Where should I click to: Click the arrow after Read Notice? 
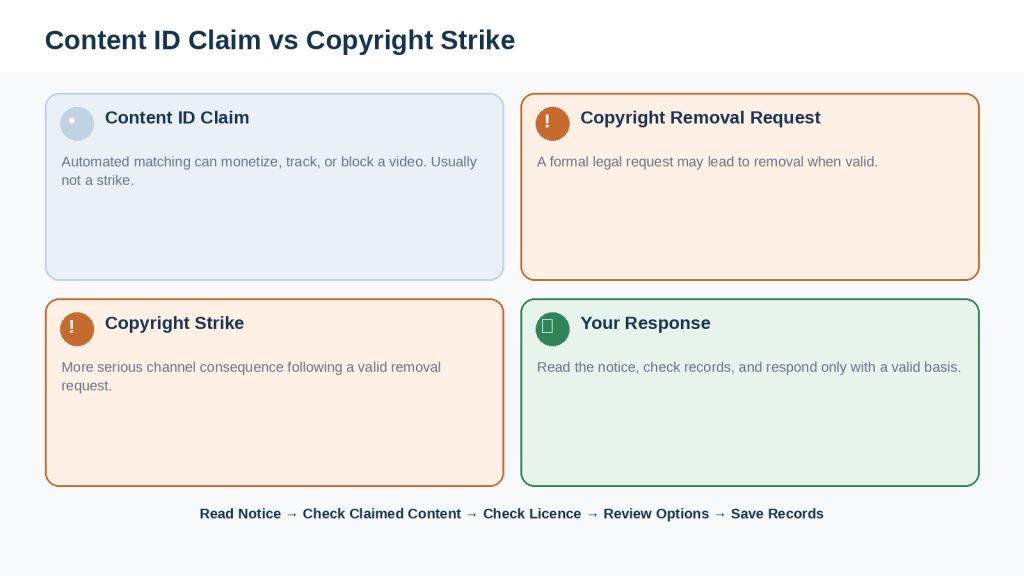(x=292, y=515)
